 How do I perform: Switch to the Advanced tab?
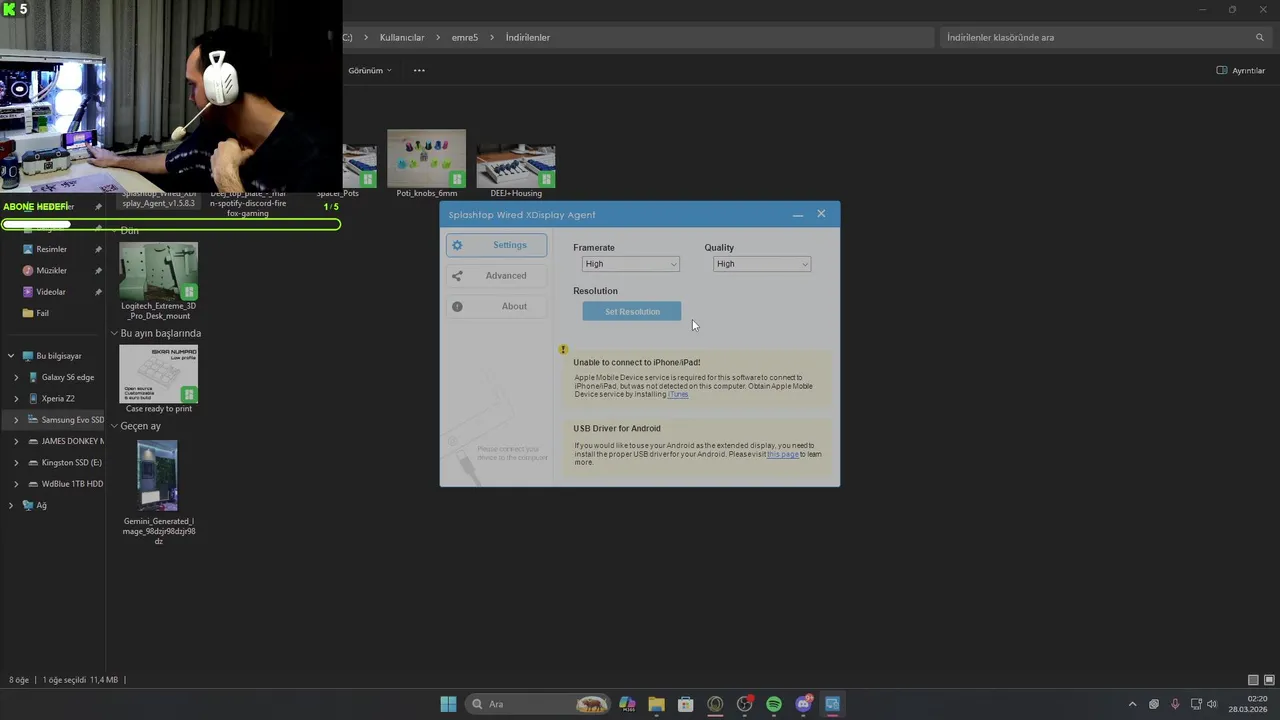pyautogui.click(x=496, y=276)
